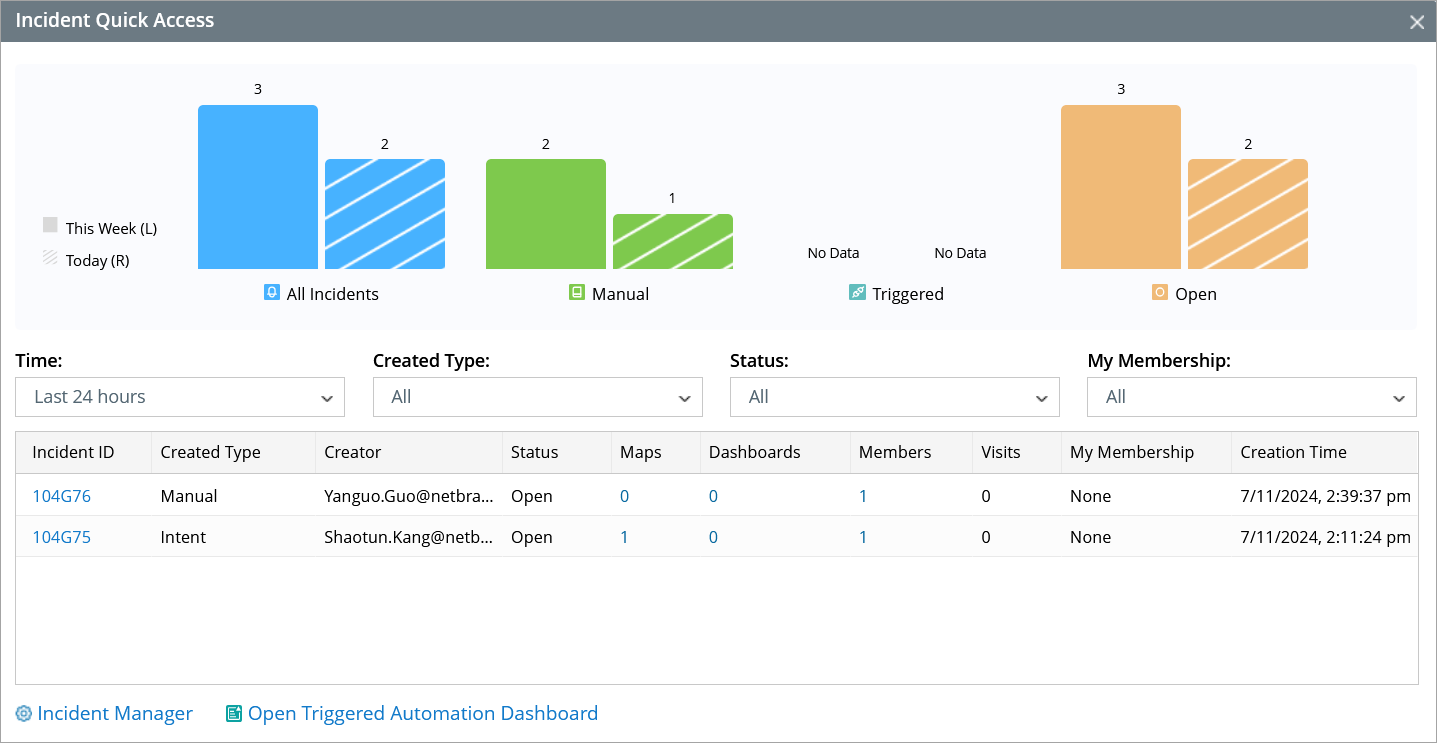Click the Incident ID column header
The height and width of the screenshot is (743, 1437).
(73, 452)
